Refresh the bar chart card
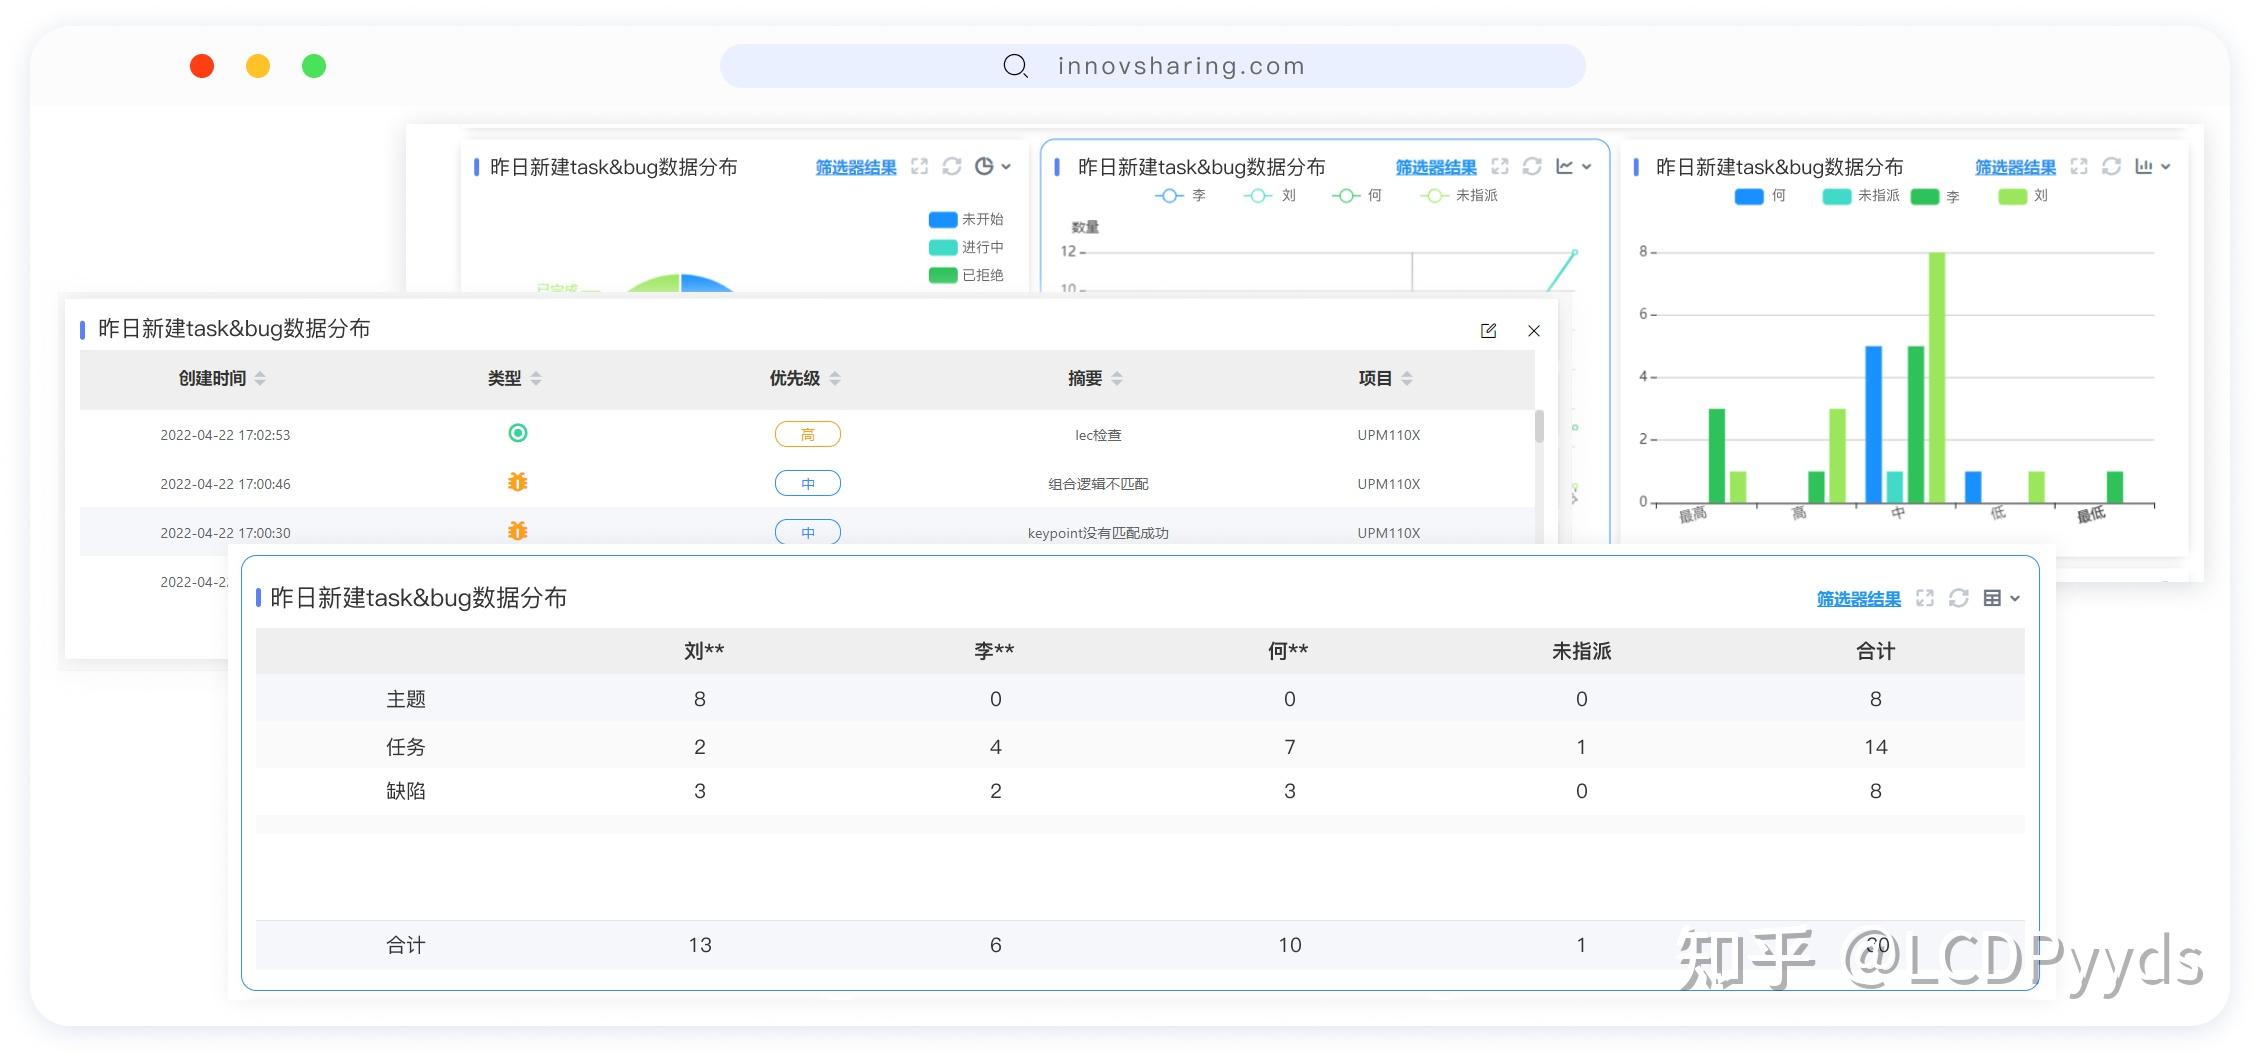Screen dimensions: 2260x1060 pos(2112,167)
